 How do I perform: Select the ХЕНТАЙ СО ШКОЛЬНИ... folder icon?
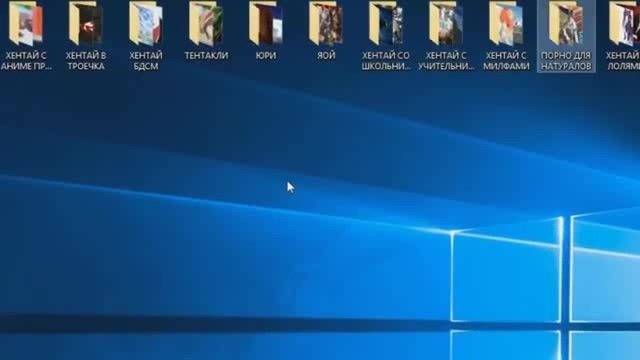(x=386, y=23)
